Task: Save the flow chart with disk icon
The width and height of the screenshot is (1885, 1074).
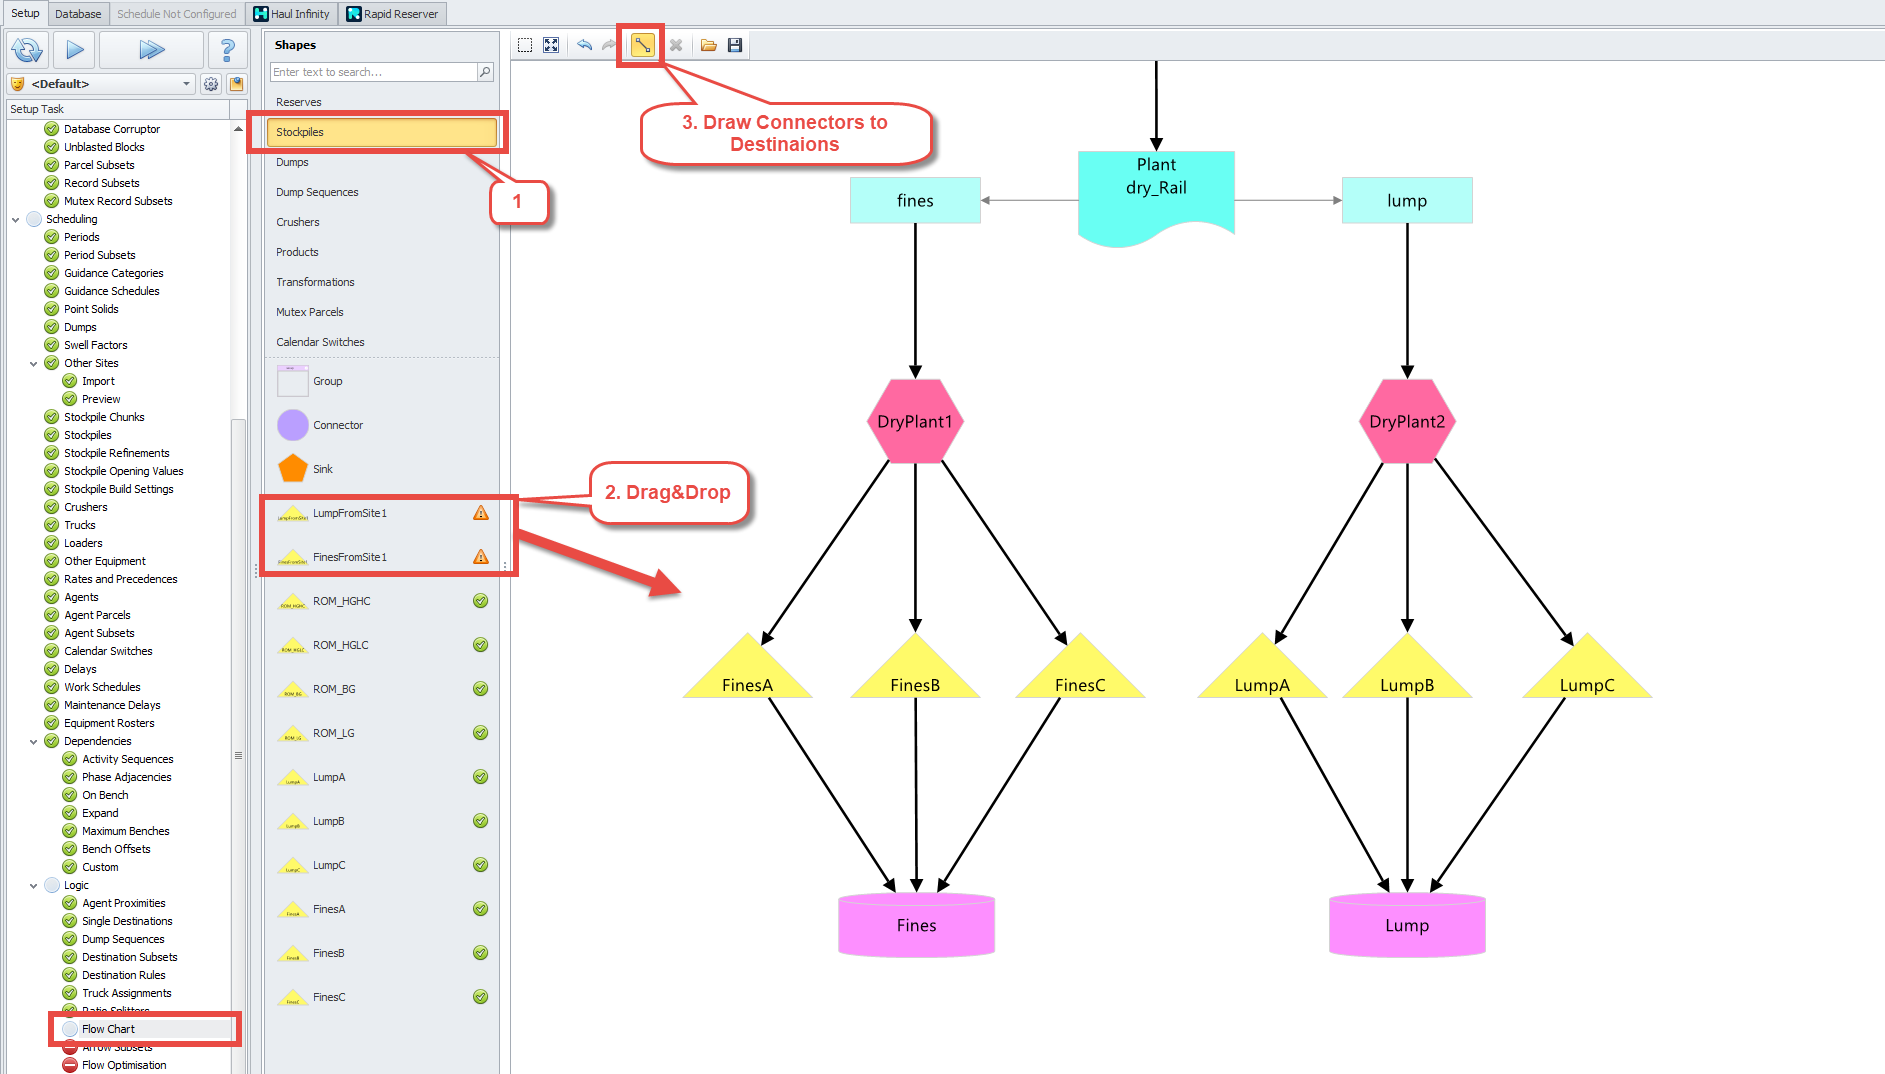Action: [x=735, y=45]
